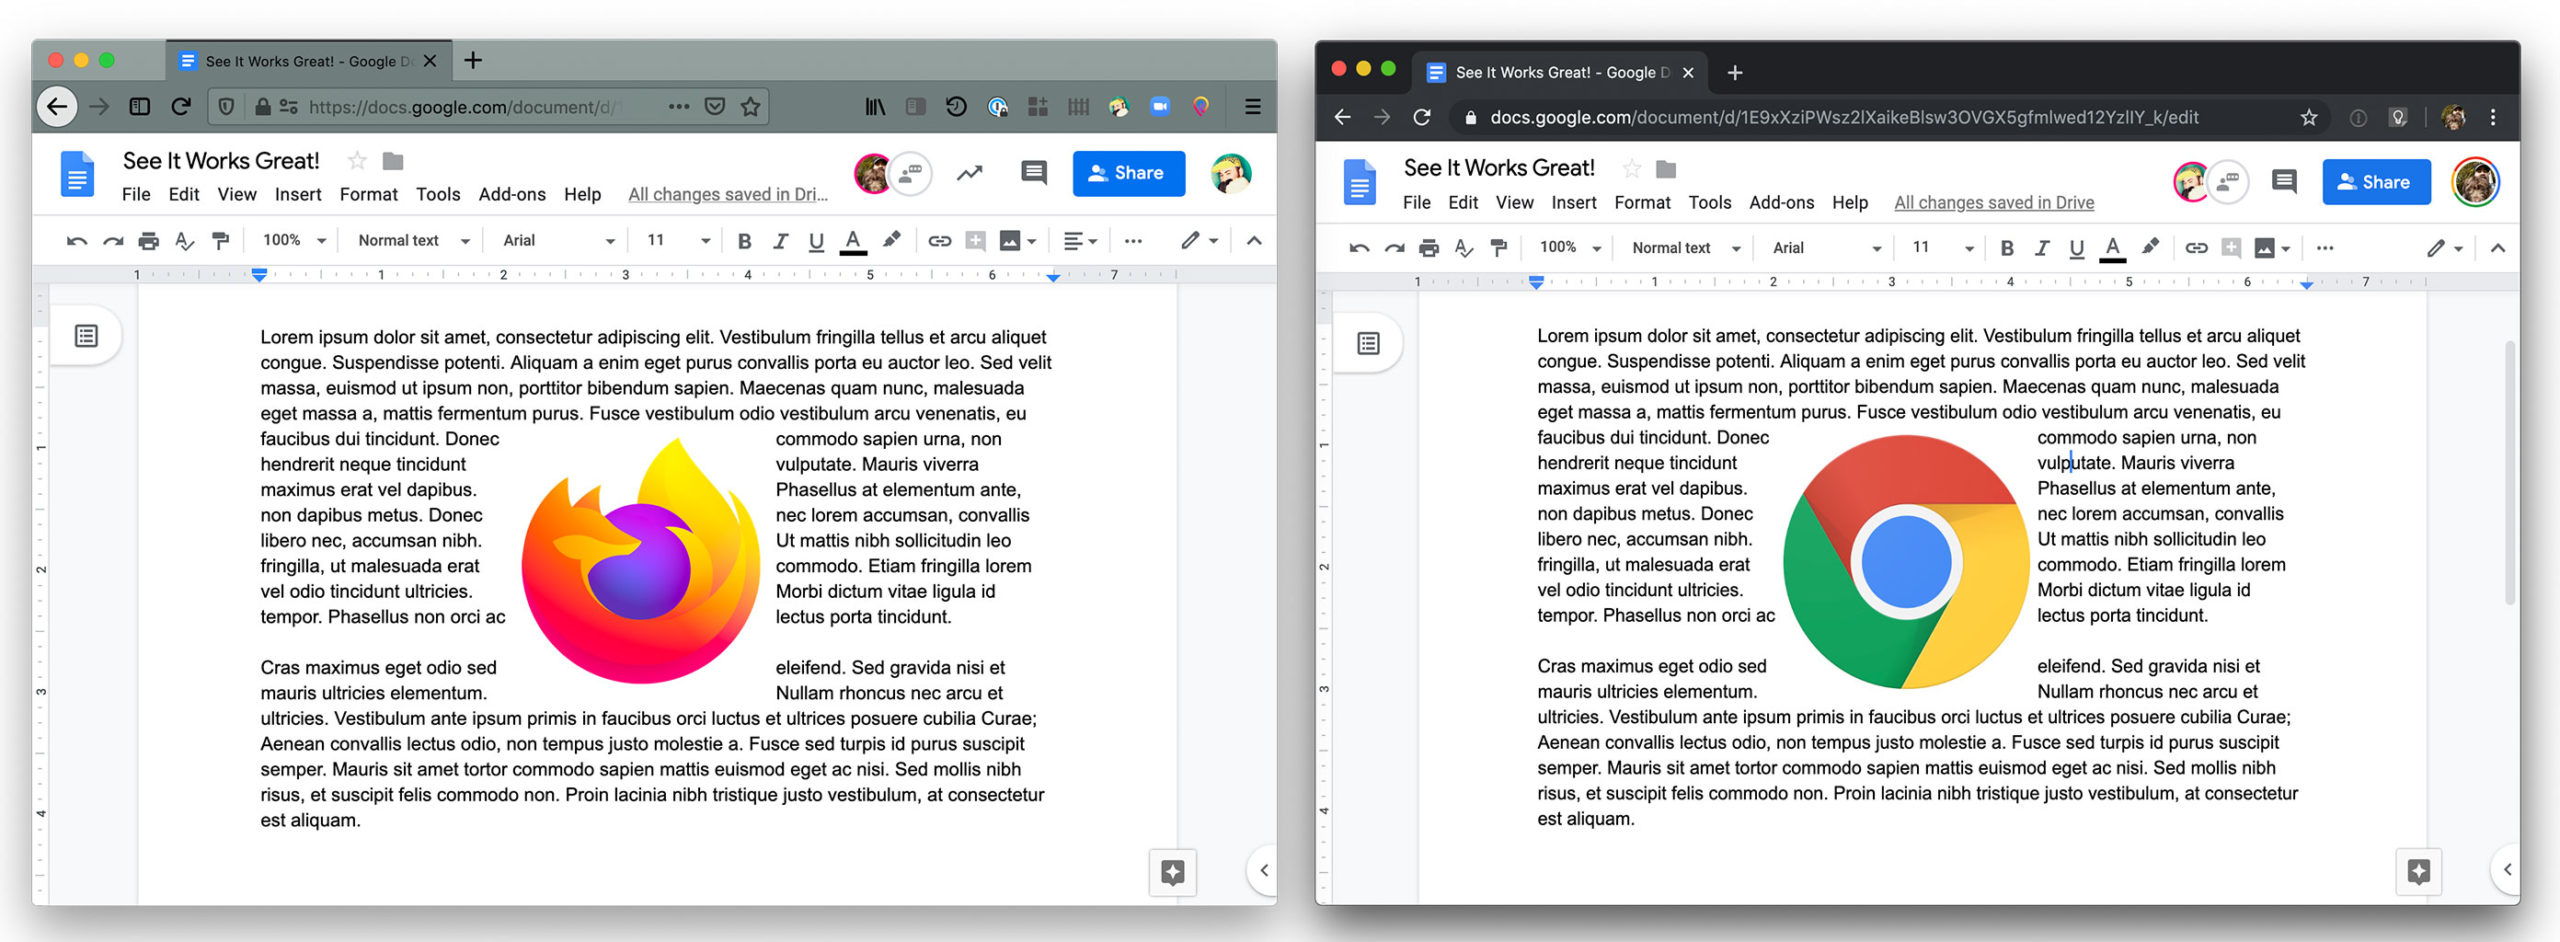Viewport: 2560px width, 942px height.
Task: Click Move to folder icon in Firefox window
Action: [393, 161]
